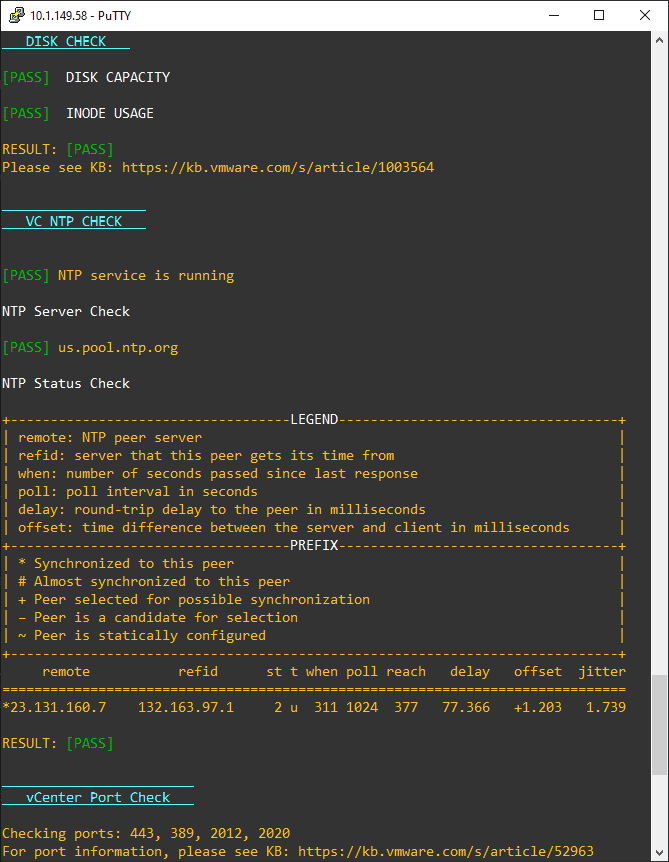Click the PREFIX table heading
This screenshot has height=862, width=669.
click(313, 545)
